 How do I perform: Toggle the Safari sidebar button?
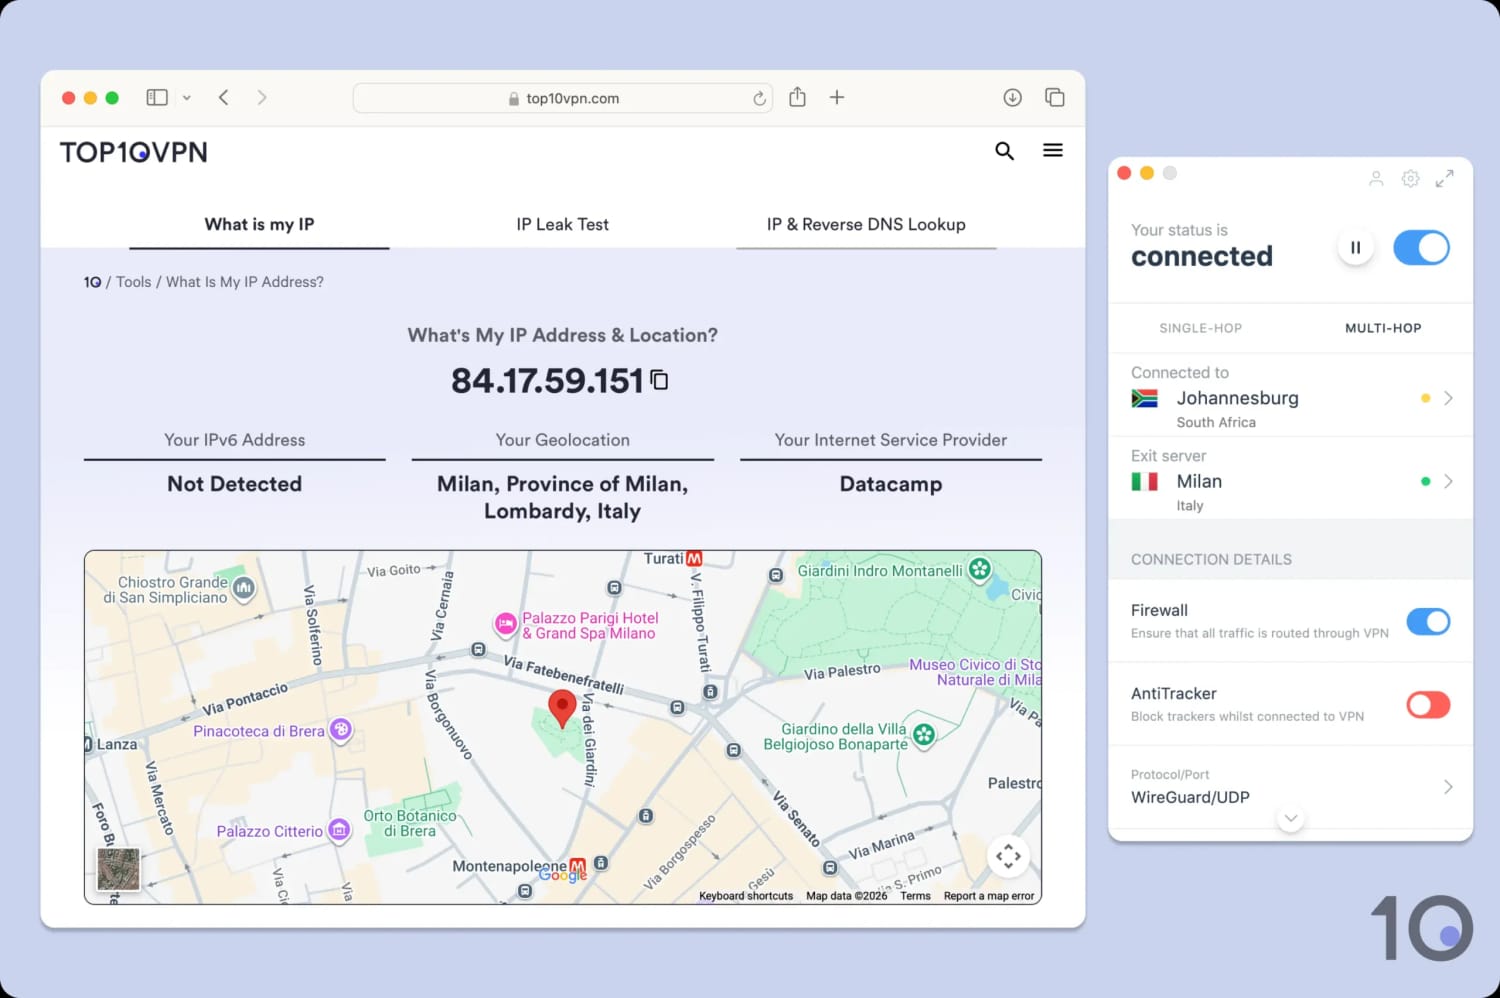pos(157,98)
